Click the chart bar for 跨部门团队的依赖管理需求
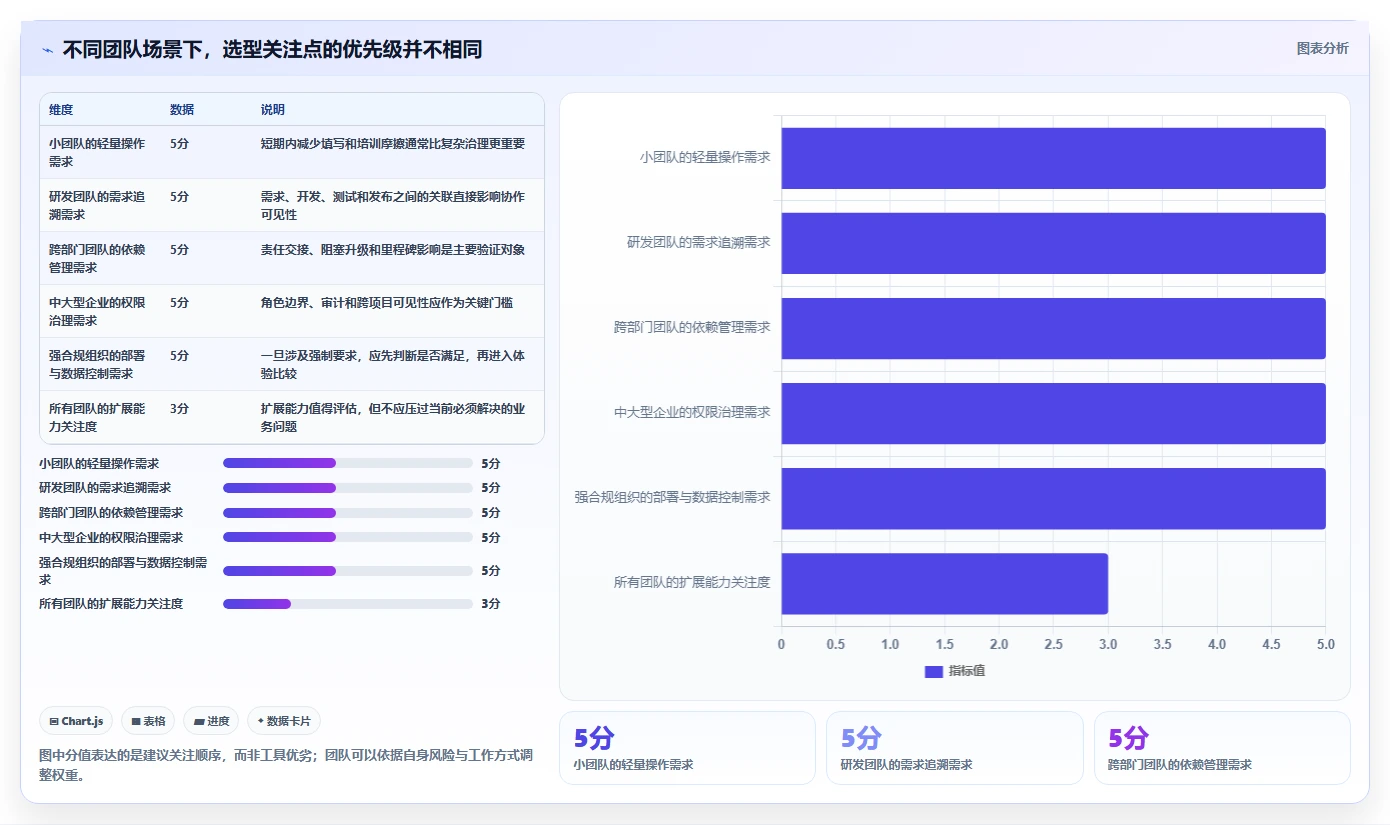The image size is (1390, 825). (1053, 328)
